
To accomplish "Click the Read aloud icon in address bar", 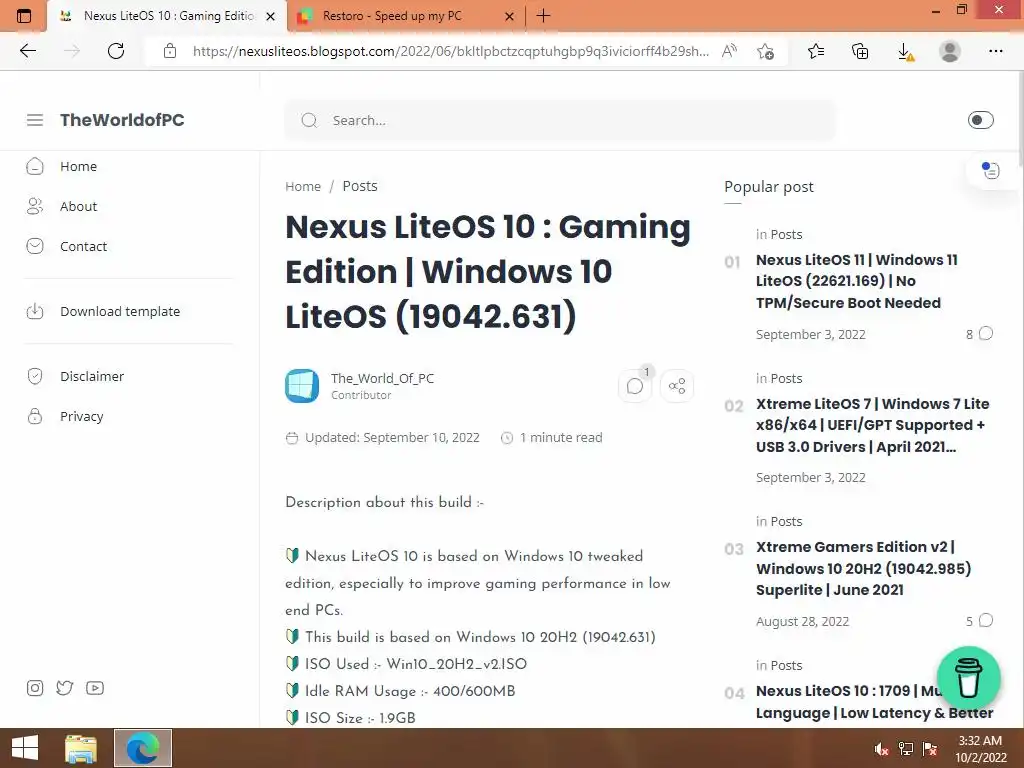I will coord(729,51).
